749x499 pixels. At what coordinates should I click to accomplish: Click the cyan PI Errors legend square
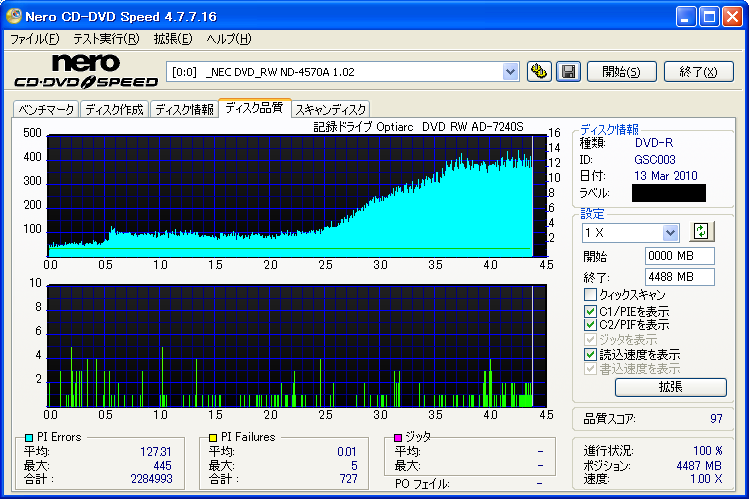tap(29, 437)
